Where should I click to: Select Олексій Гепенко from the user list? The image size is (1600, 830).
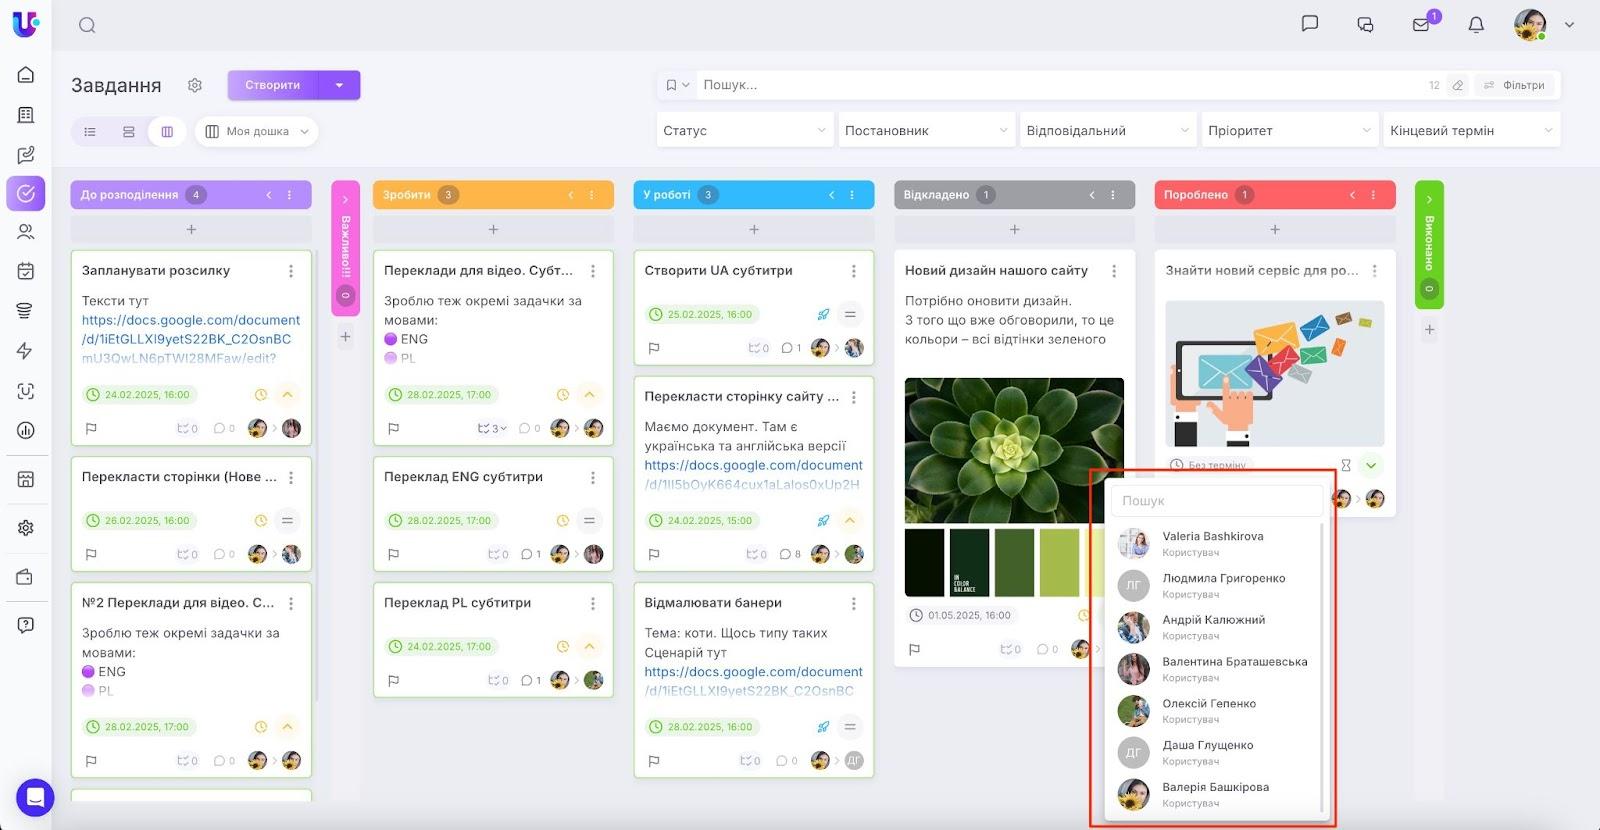tap(1217, 711)
